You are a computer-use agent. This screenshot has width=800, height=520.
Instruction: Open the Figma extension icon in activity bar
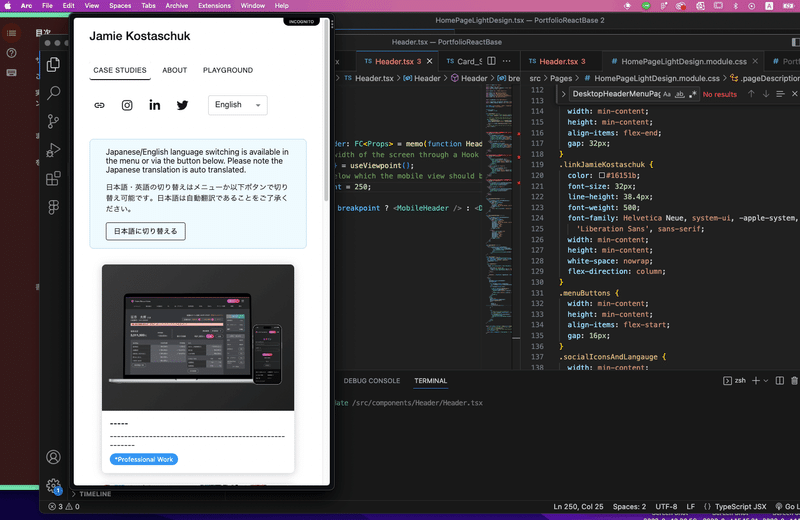click(53, 207)
